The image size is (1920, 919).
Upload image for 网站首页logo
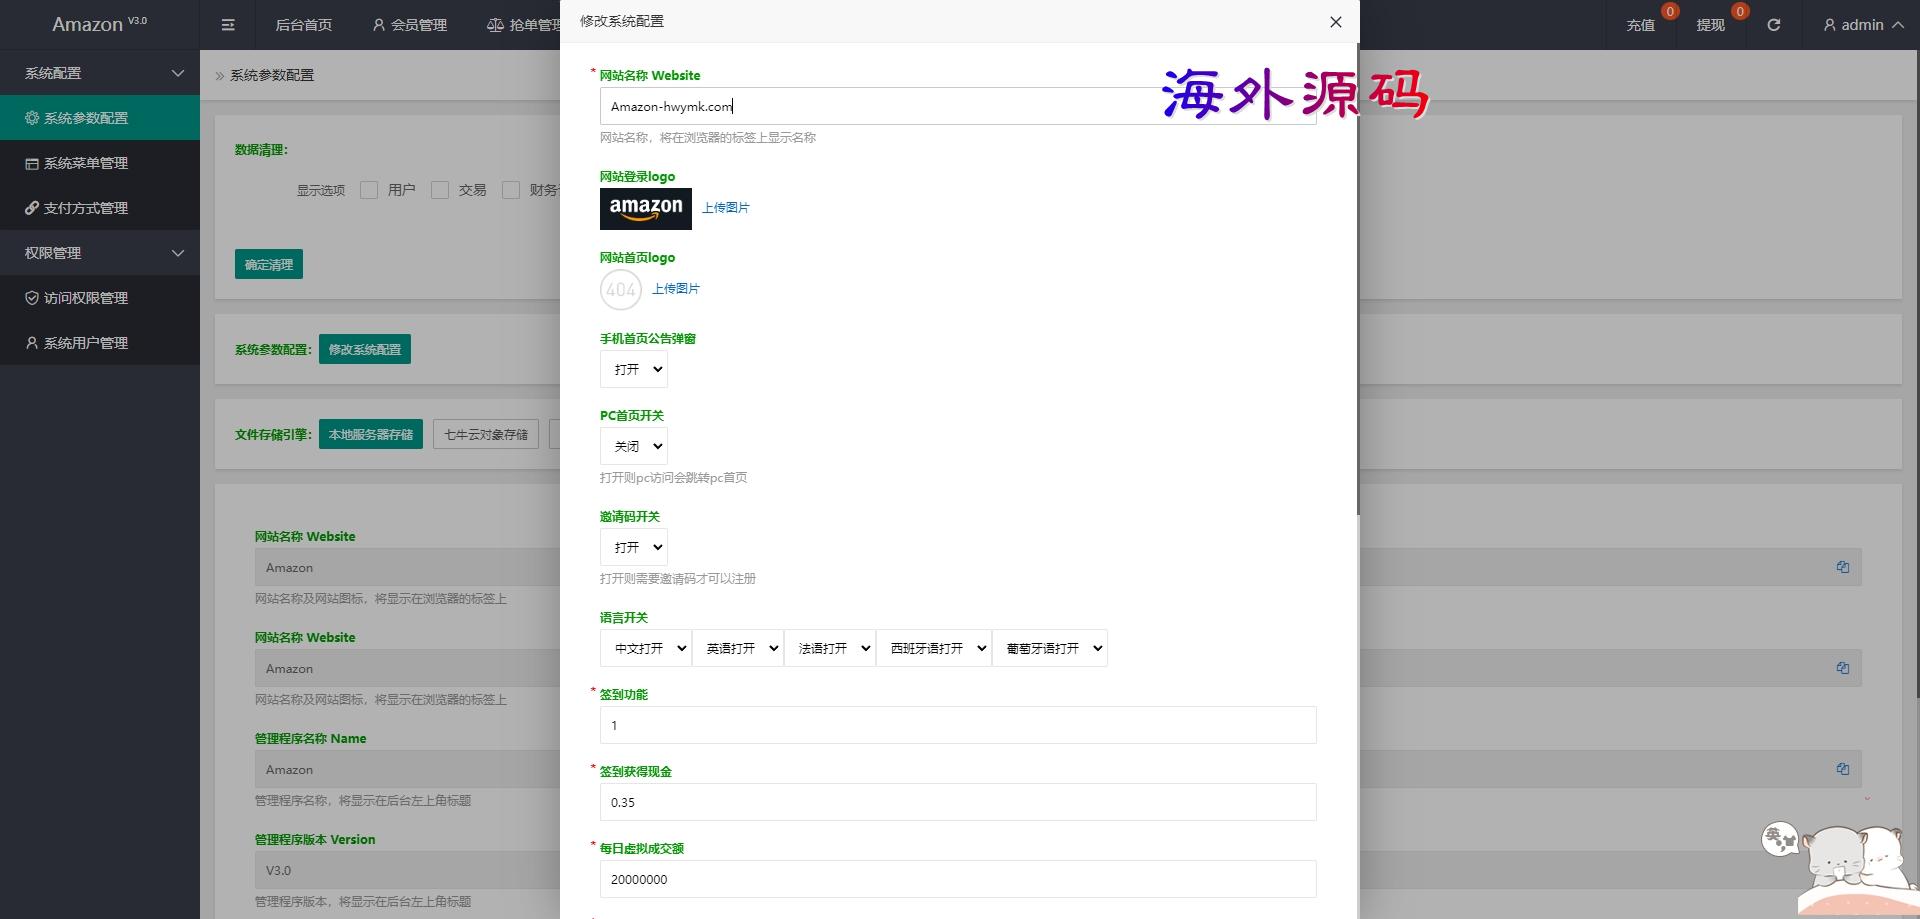pyautogui.click(x=676, y=288)
